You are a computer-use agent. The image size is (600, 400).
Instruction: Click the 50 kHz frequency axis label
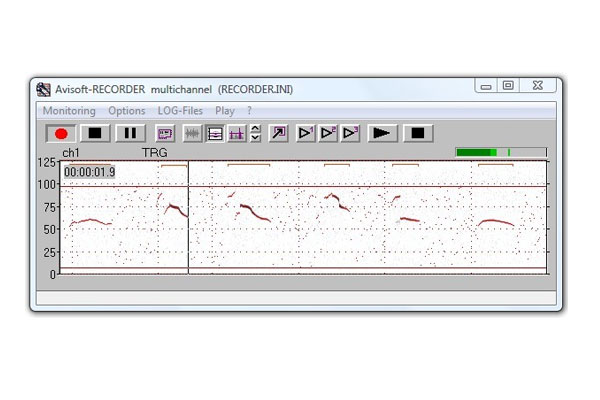[50, 230]
